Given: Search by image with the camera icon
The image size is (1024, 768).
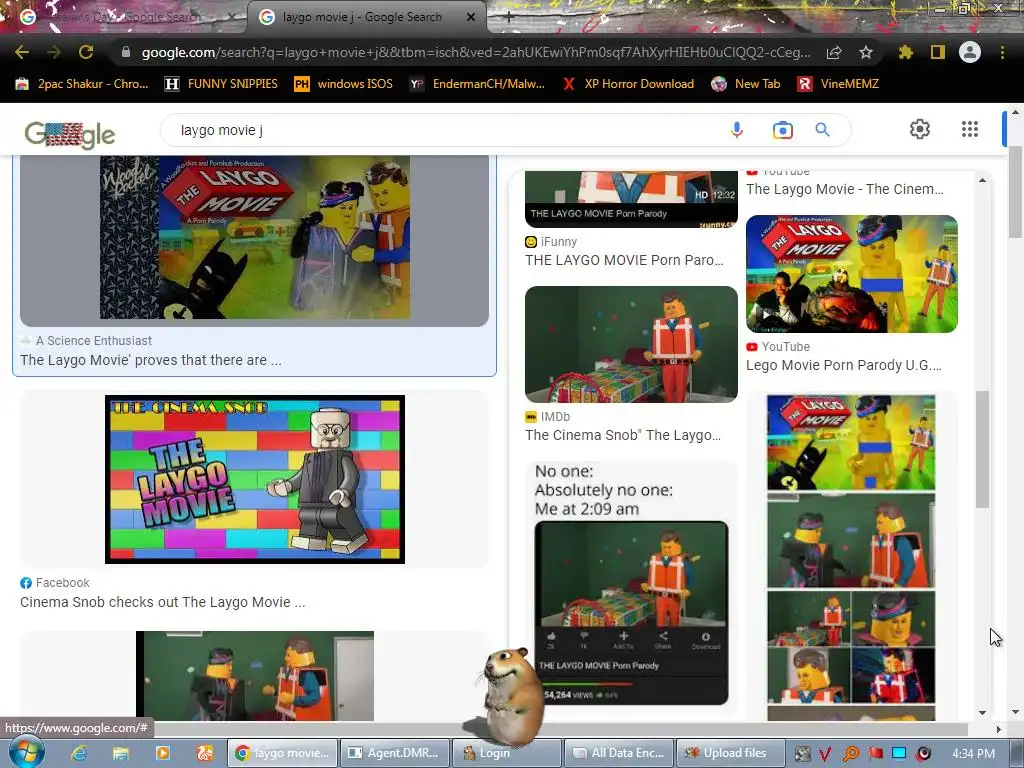Looking at the screenshot, I should [x=782, y=130].
